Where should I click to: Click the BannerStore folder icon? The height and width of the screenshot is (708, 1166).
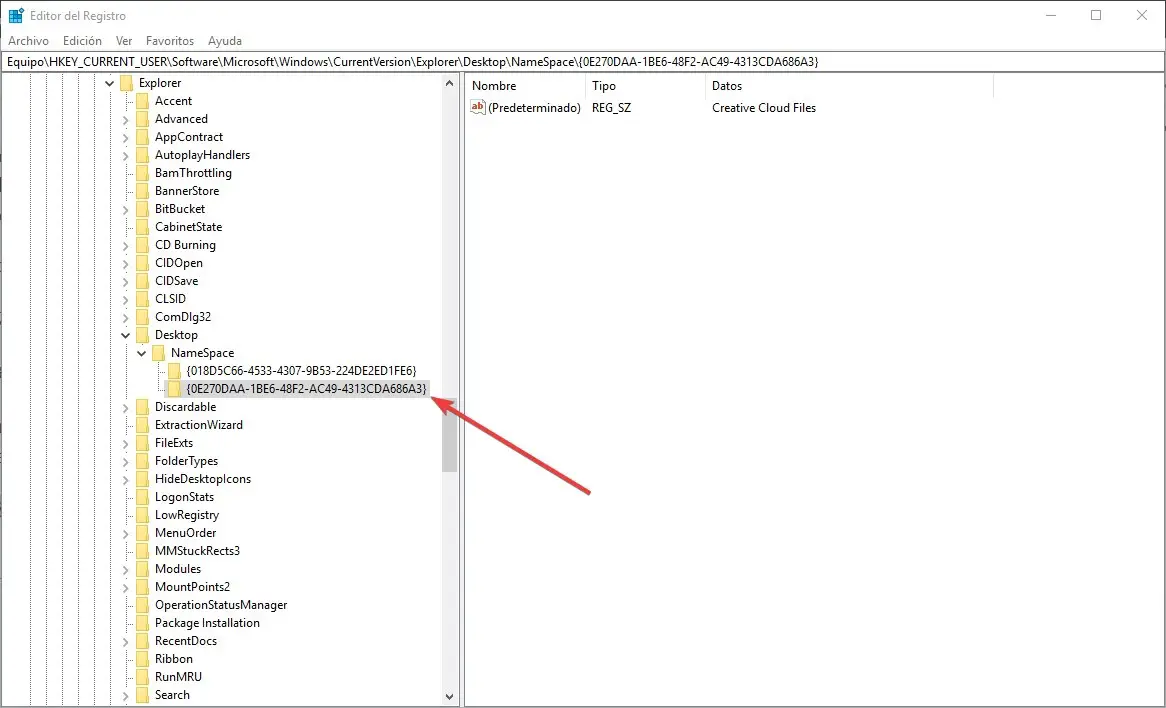[143, 191]
